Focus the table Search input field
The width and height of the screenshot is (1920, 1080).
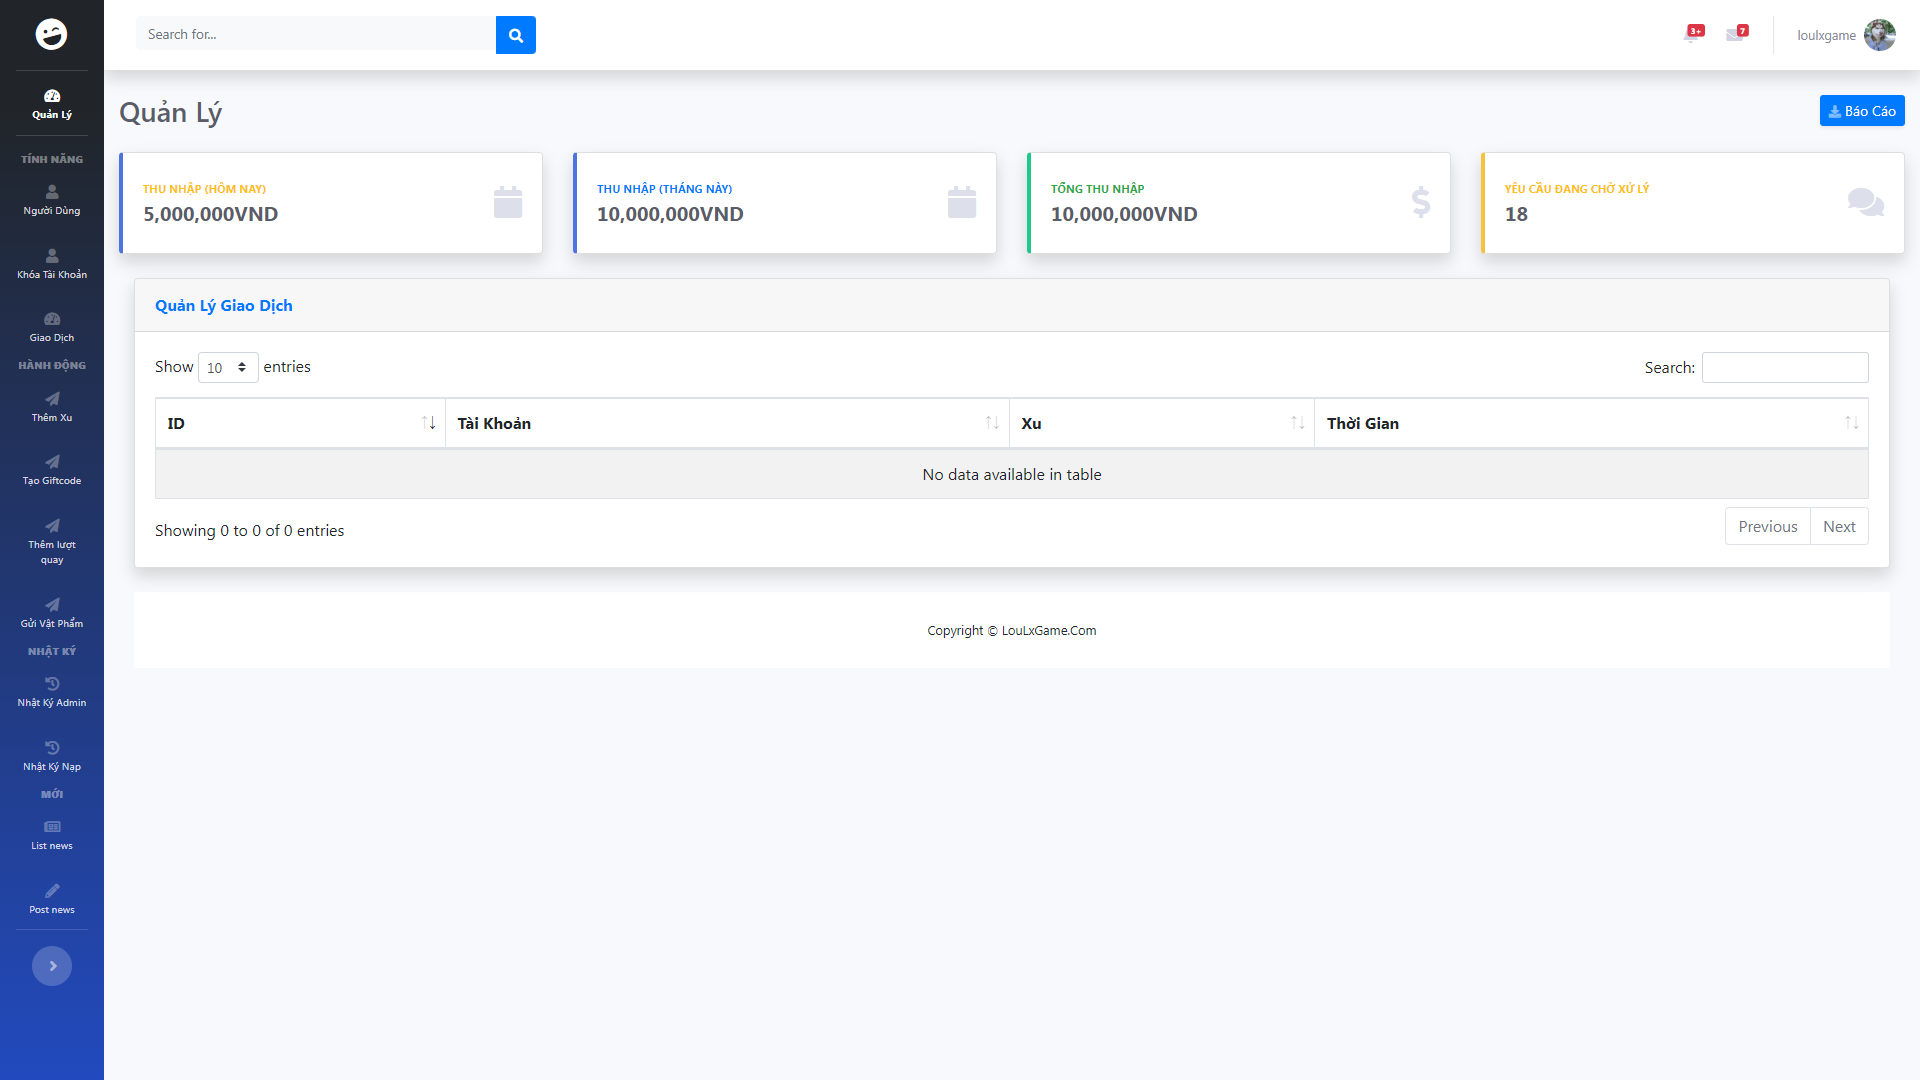tap(1784, 368)
